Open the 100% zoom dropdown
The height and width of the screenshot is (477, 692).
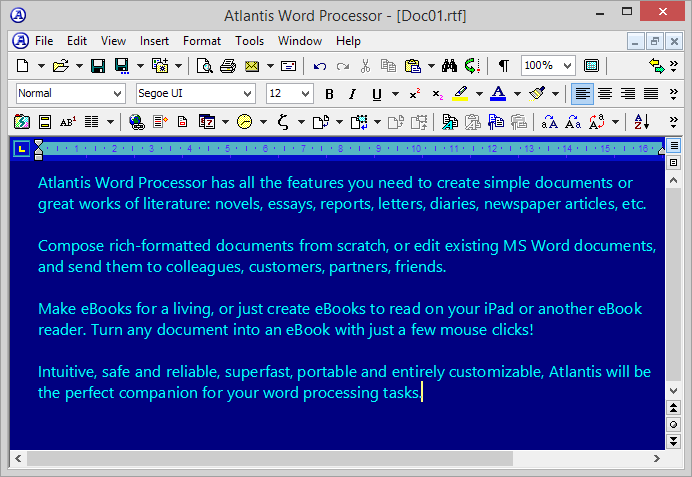pyautogui.click(x=567, y=66)
